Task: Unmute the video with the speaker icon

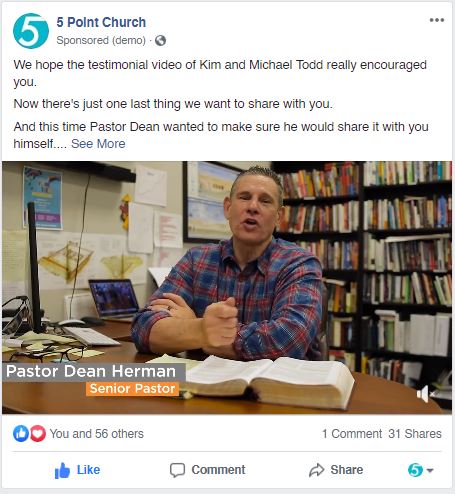Action: pos(426,394)
